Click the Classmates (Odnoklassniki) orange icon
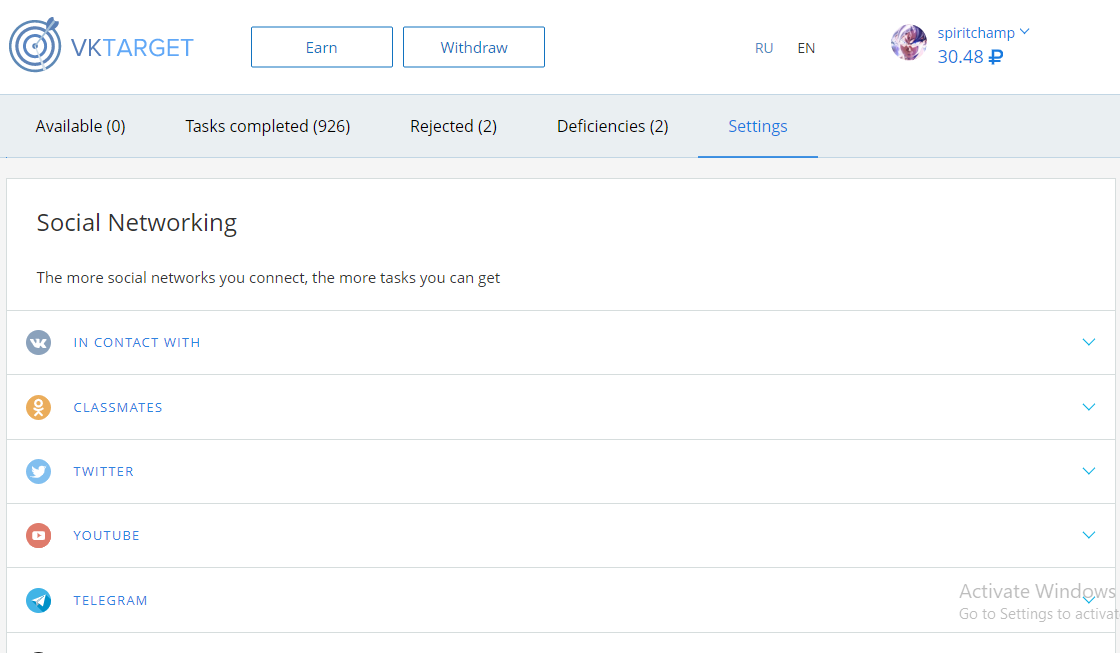Image resolution: width=1120 pixels, height=653 pixels. [39, 407]
